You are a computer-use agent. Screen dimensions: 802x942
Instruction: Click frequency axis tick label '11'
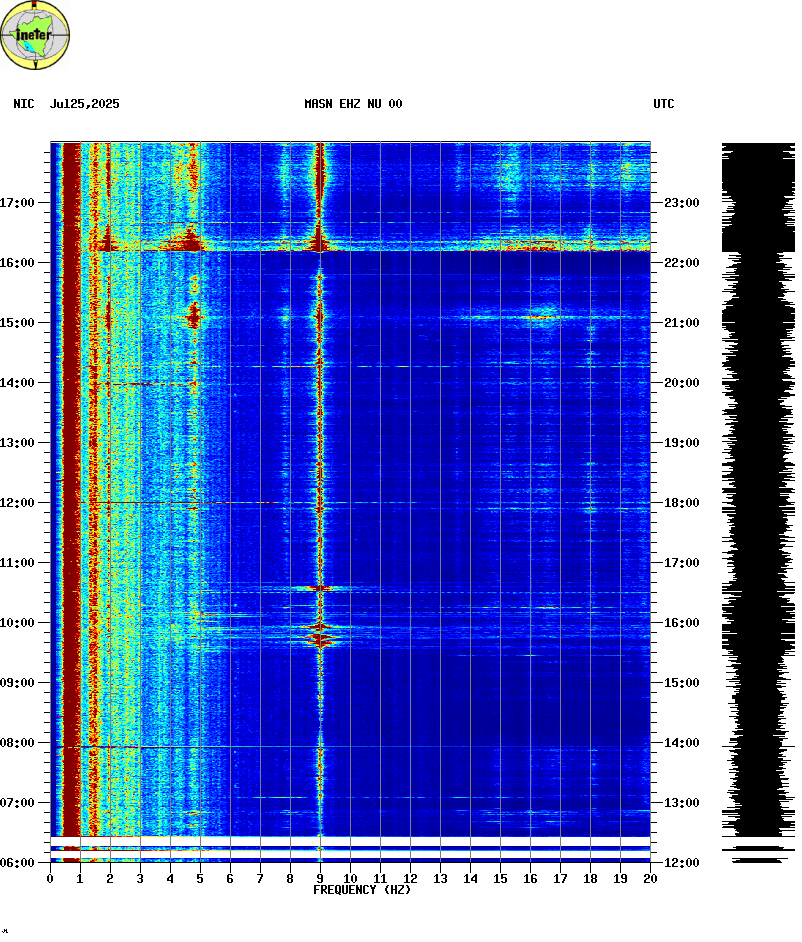click(x=380, y=879)
